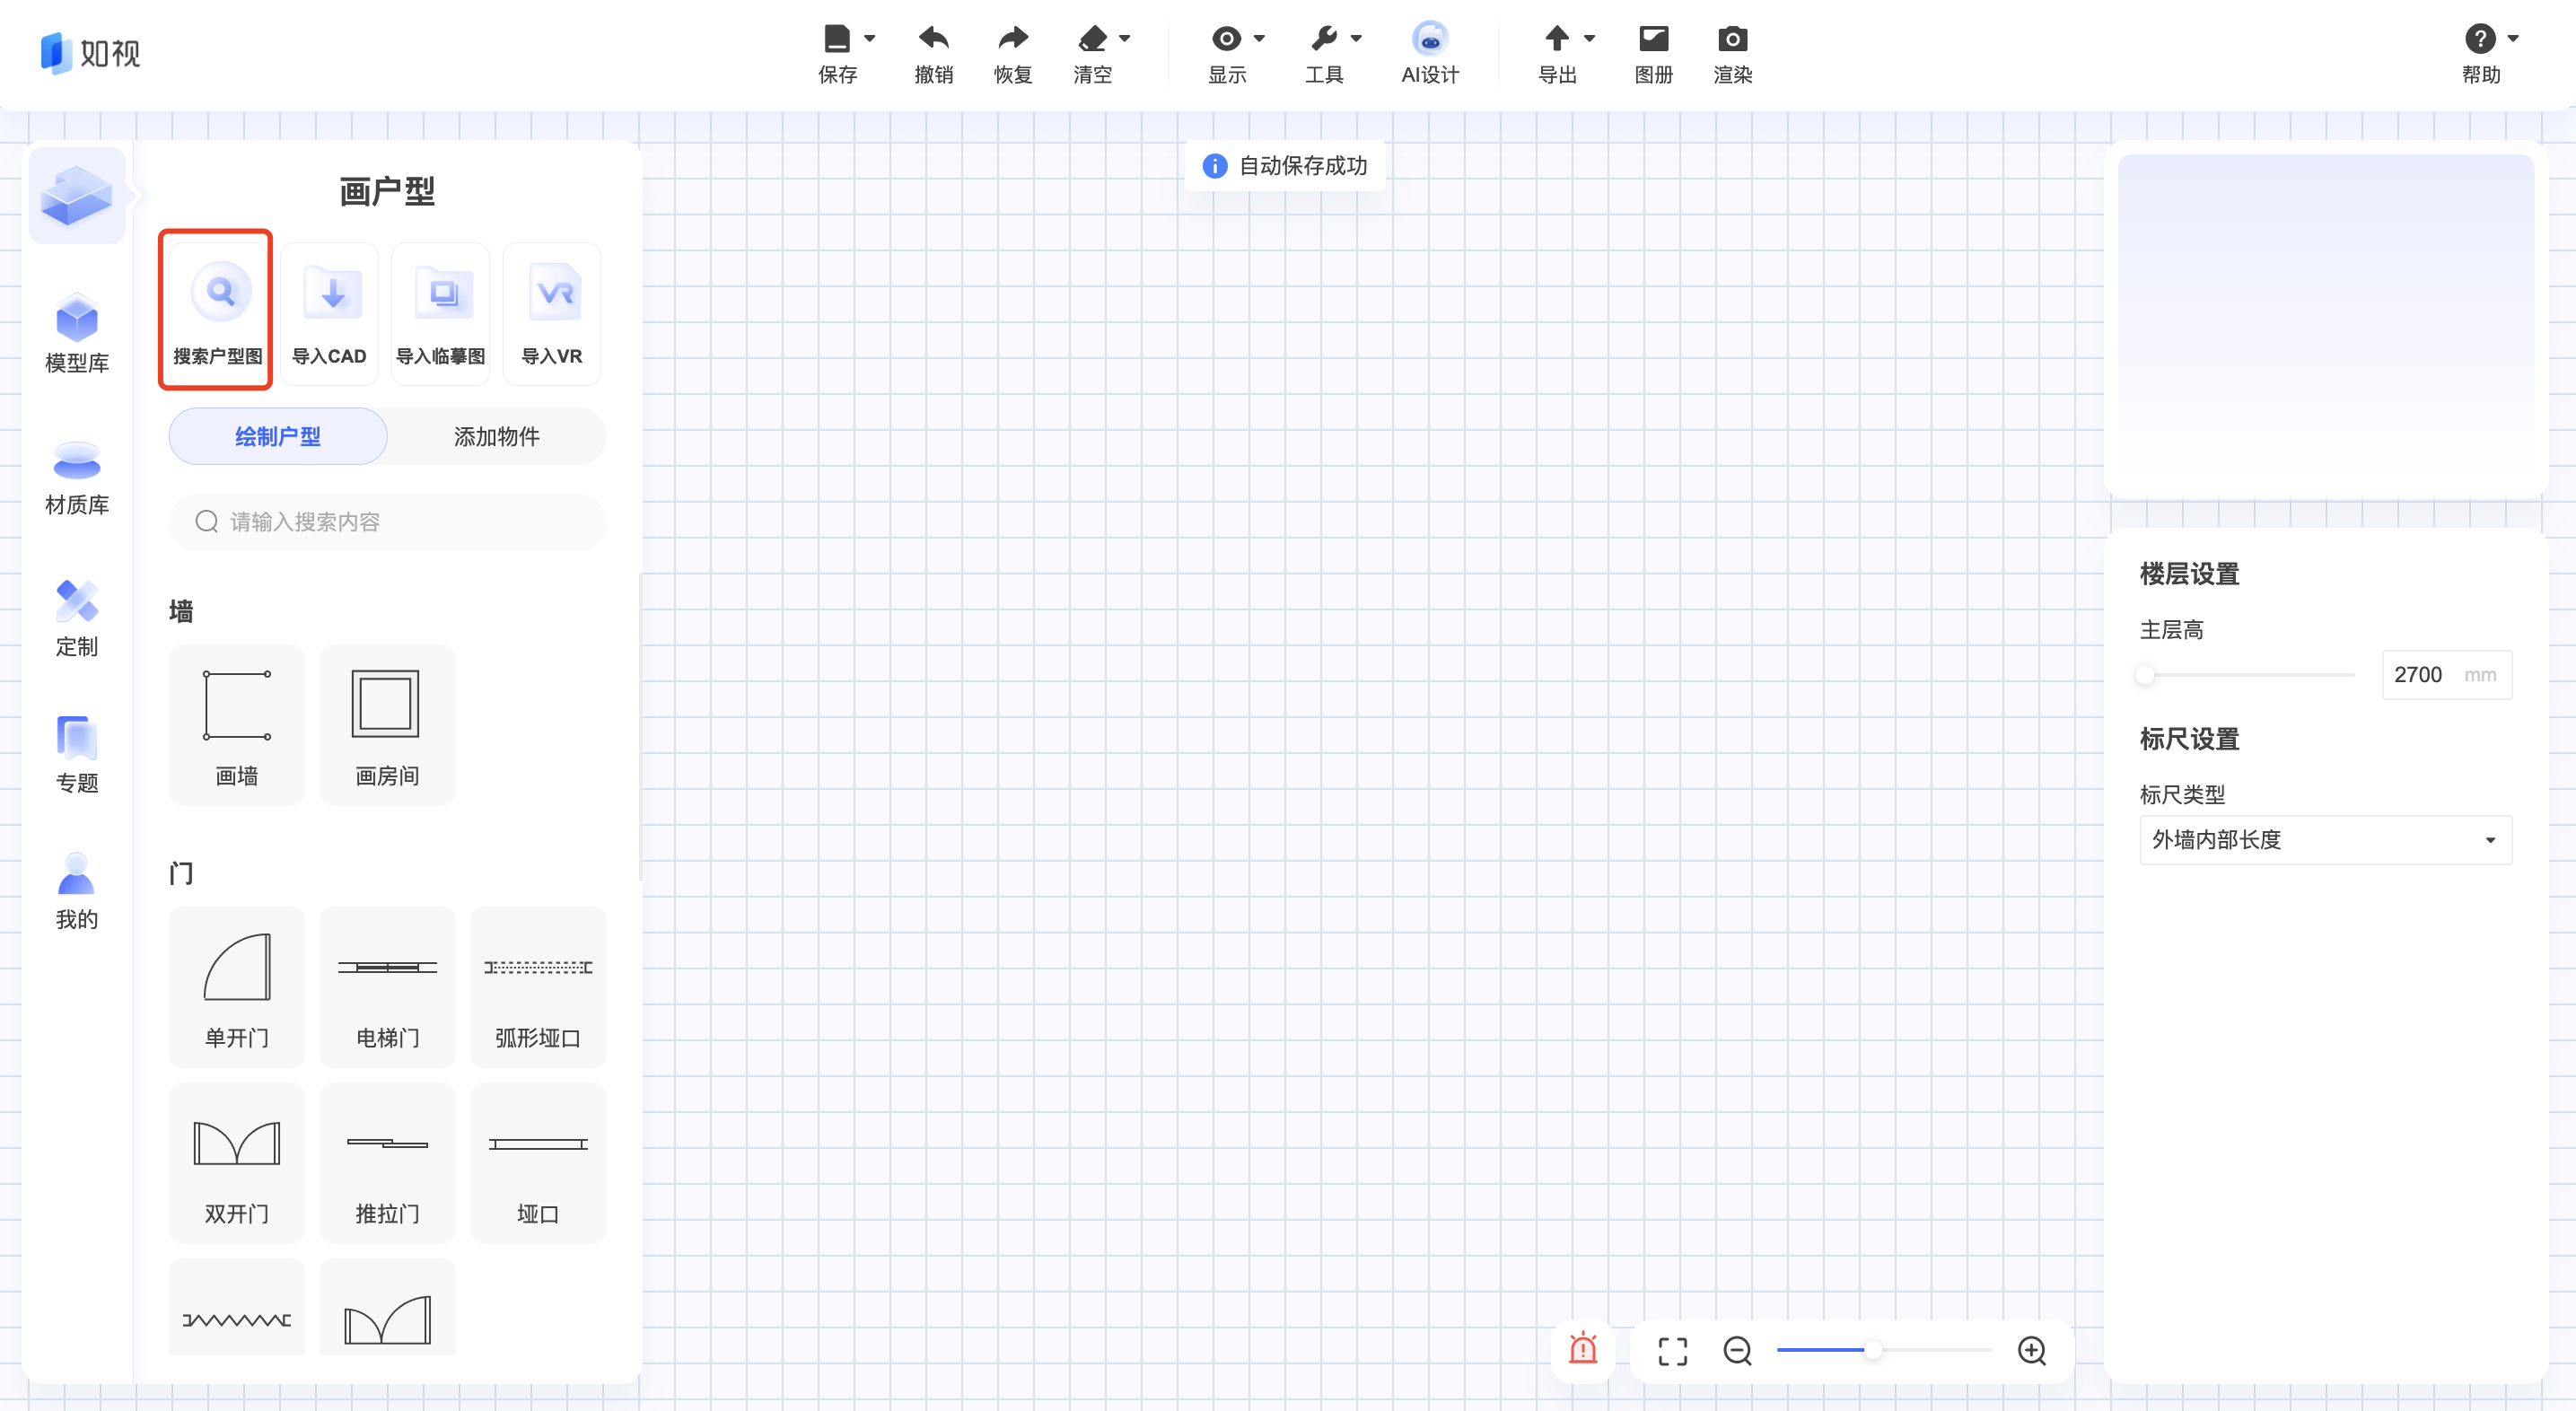Click the fit-to-screen icon
The height and width of the screenshot is (1411, 2576).
(1672, 1351)
